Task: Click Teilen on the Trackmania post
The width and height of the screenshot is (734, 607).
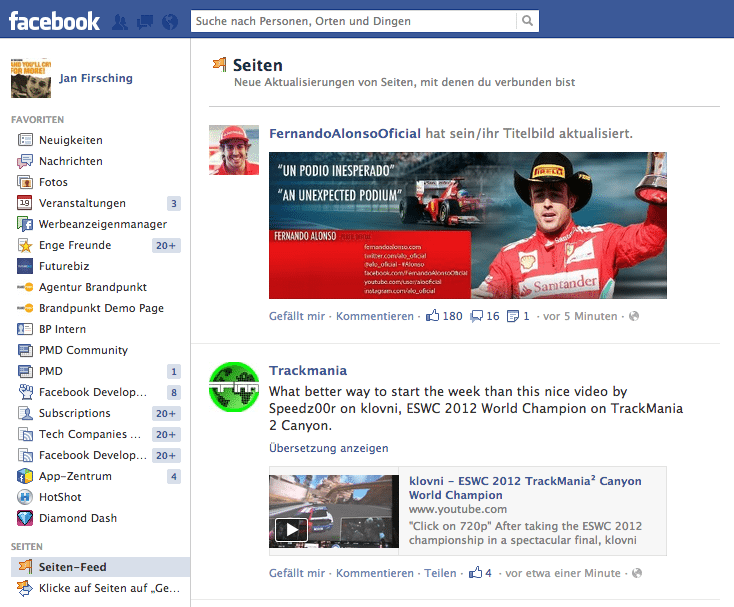Action: tap(440, 573)
